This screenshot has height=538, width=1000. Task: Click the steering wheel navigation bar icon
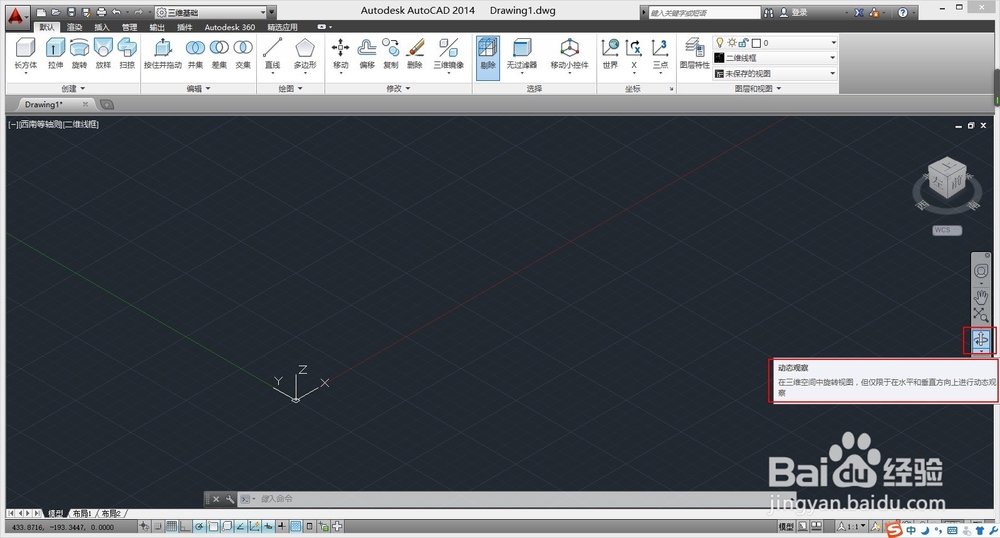981,272
